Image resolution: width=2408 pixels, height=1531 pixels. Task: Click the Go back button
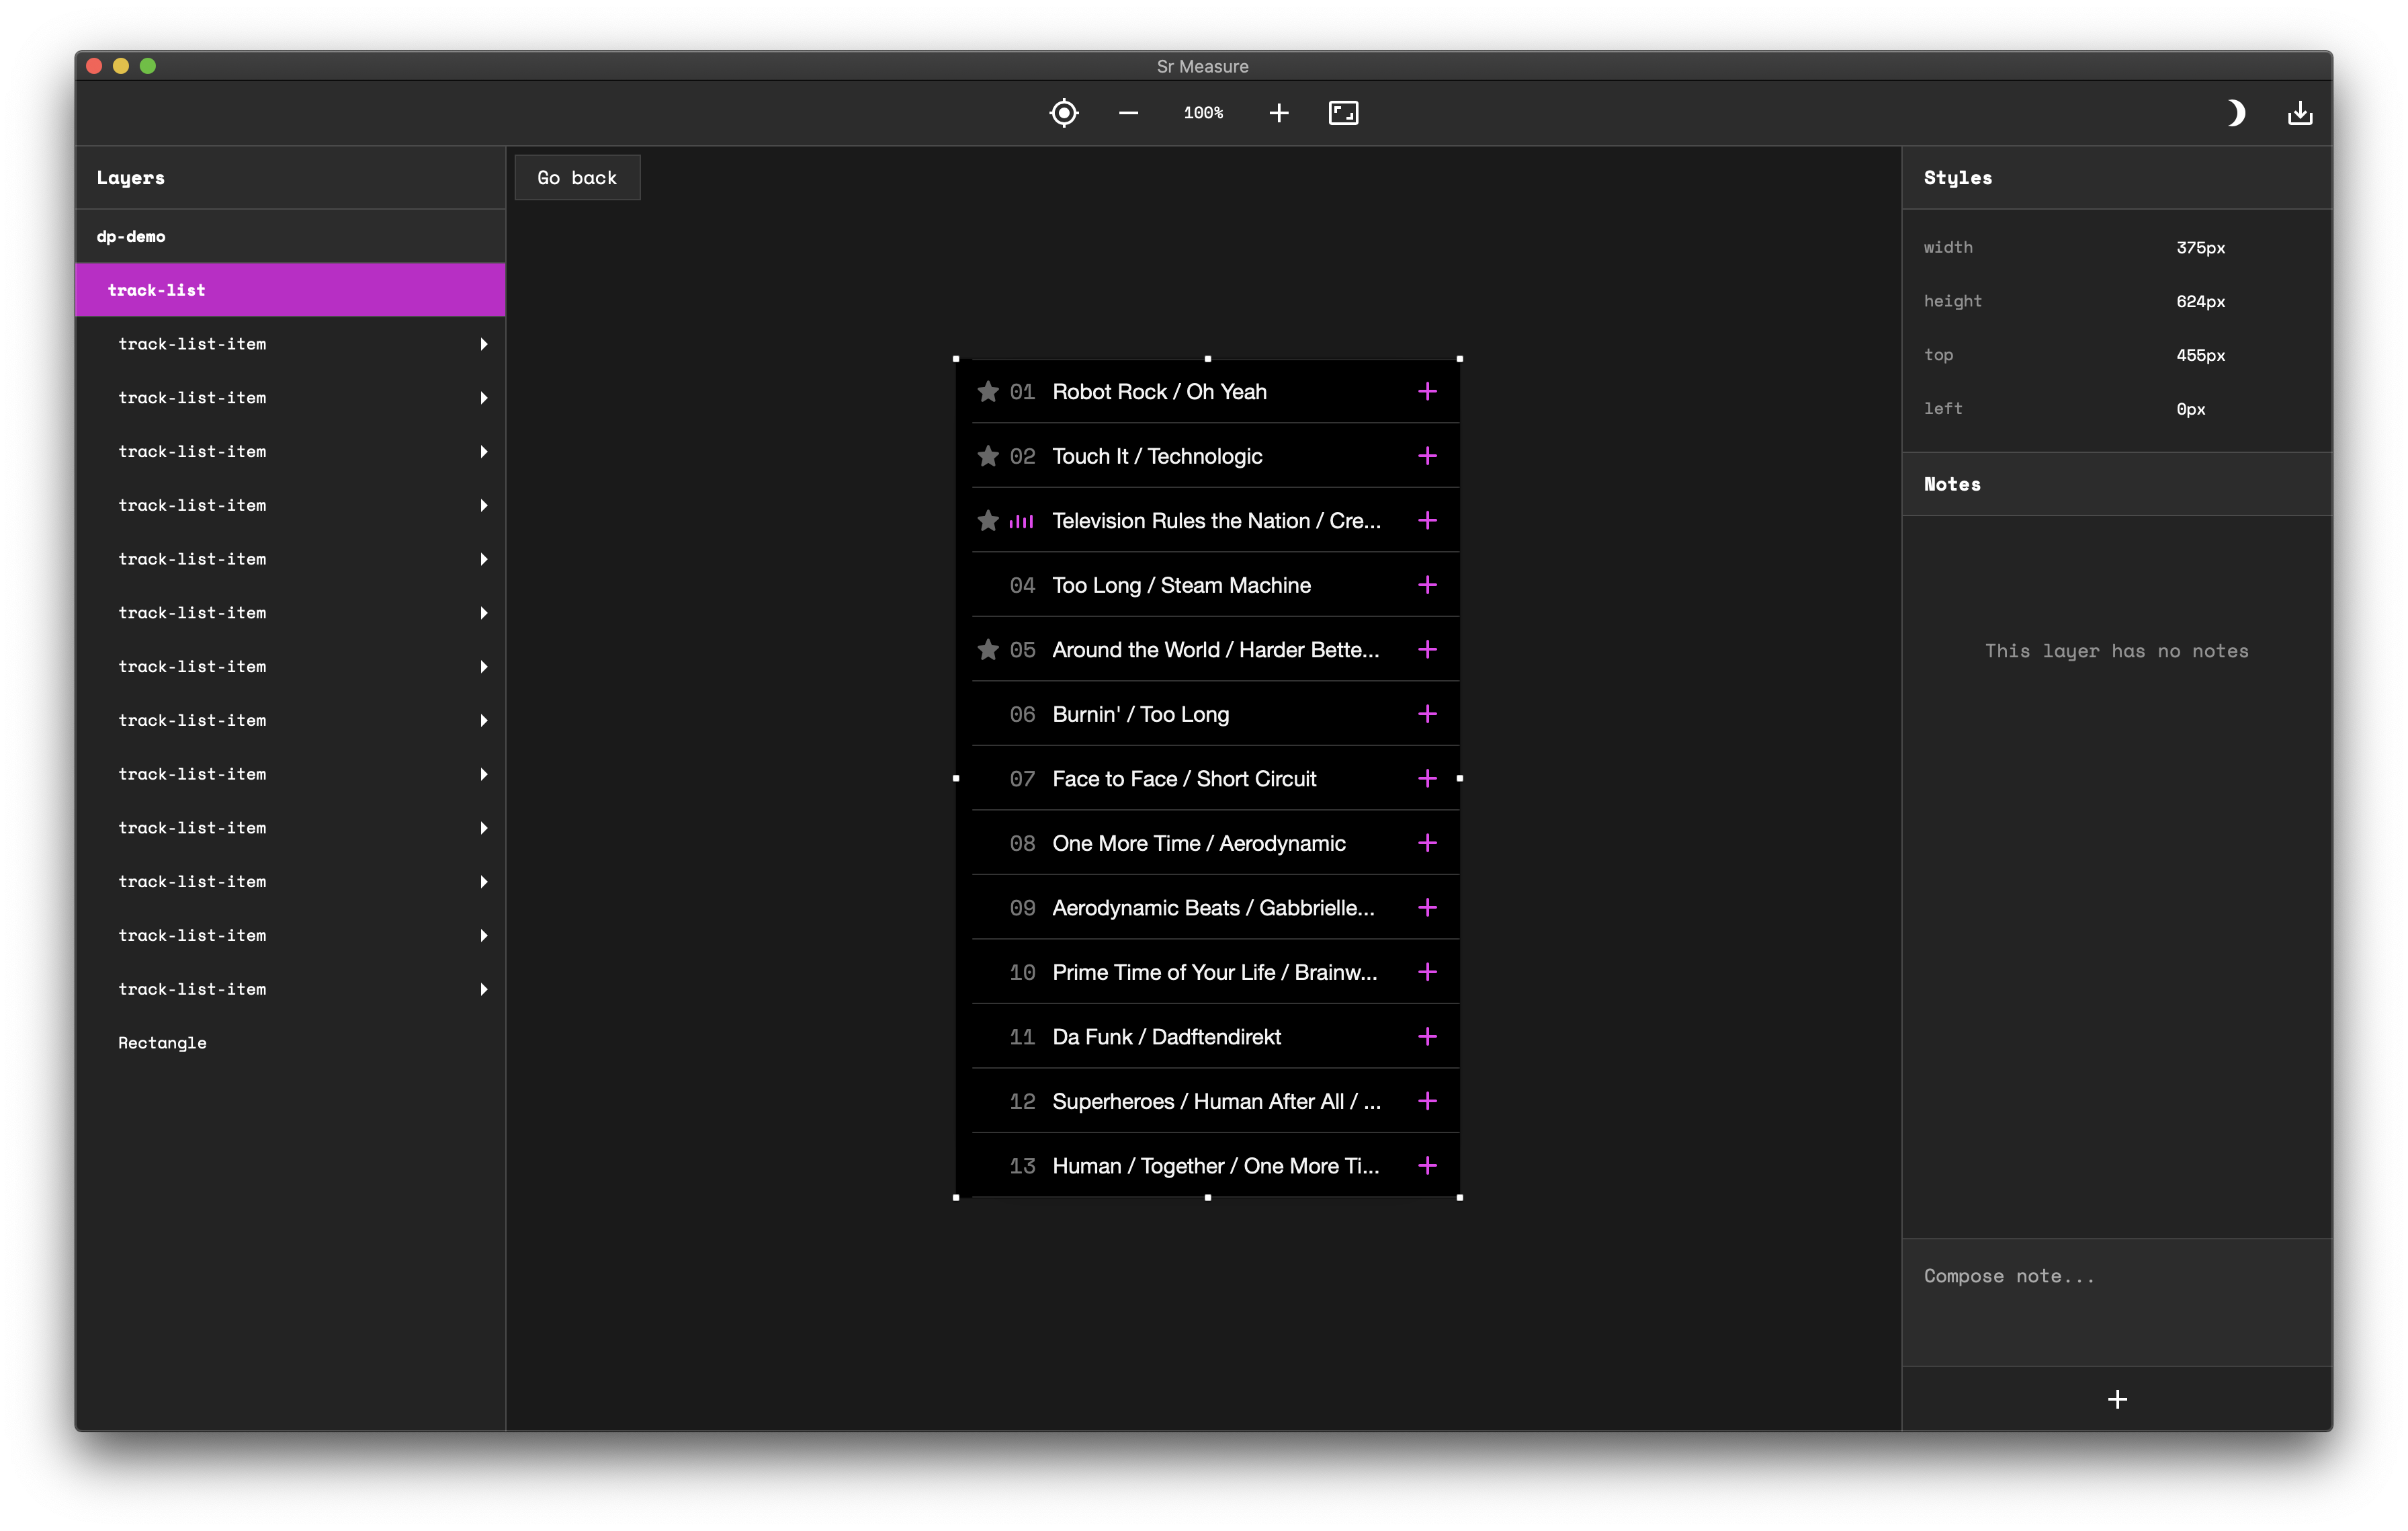(x=577, y=178)
